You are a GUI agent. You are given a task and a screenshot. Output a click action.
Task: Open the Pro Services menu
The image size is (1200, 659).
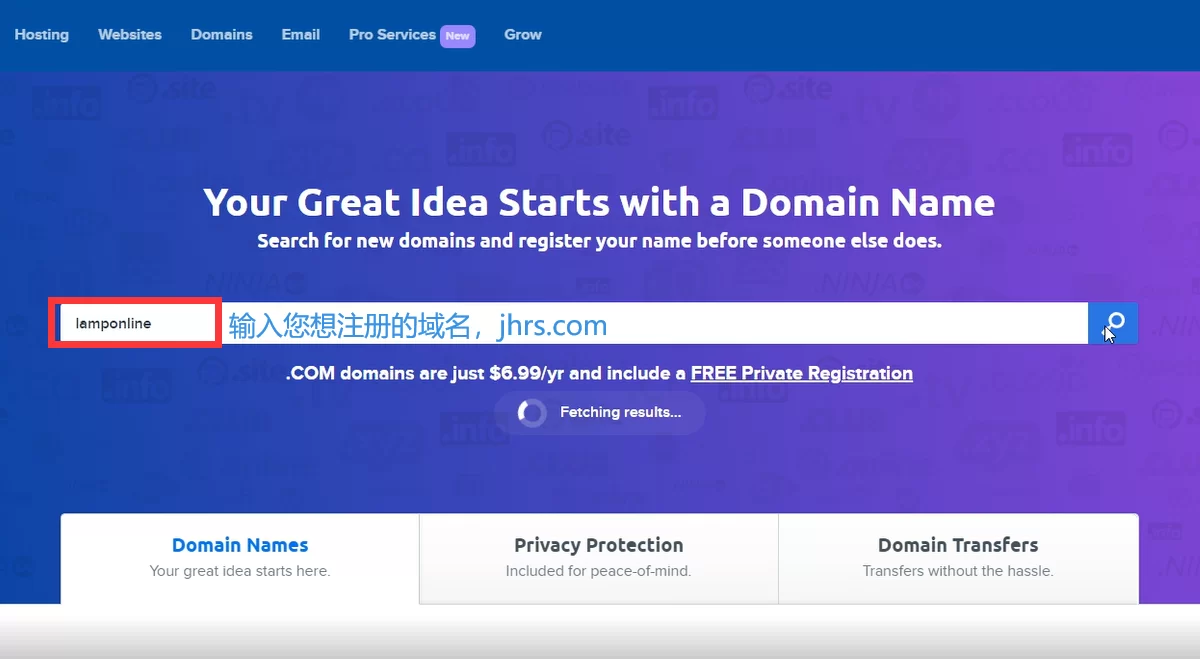(x=392, y=34)
